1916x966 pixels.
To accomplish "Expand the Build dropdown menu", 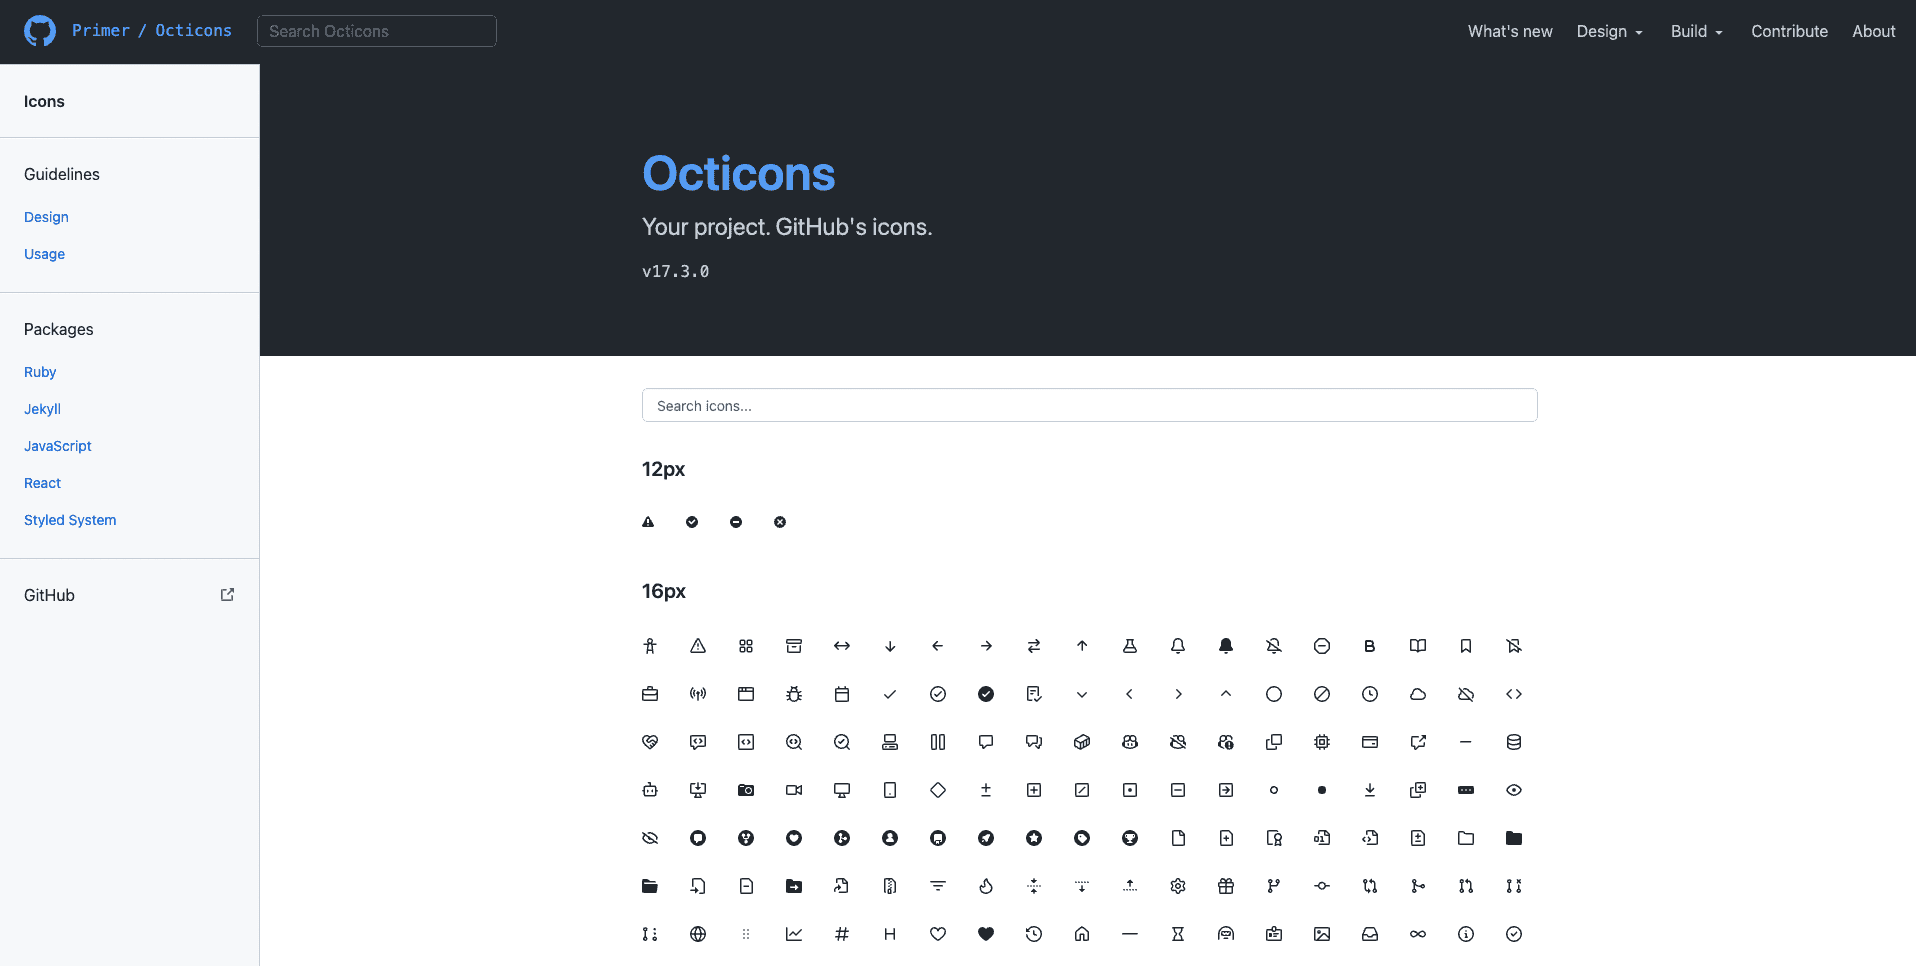I will click(1697, 31).
